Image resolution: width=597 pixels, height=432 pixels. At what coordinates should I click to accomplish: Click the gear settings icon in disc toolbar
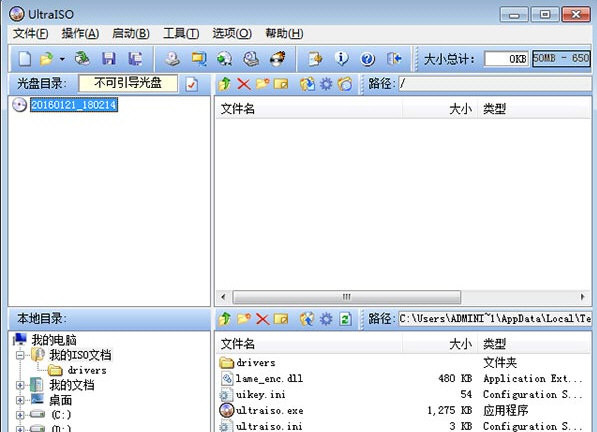click(326, 84)
